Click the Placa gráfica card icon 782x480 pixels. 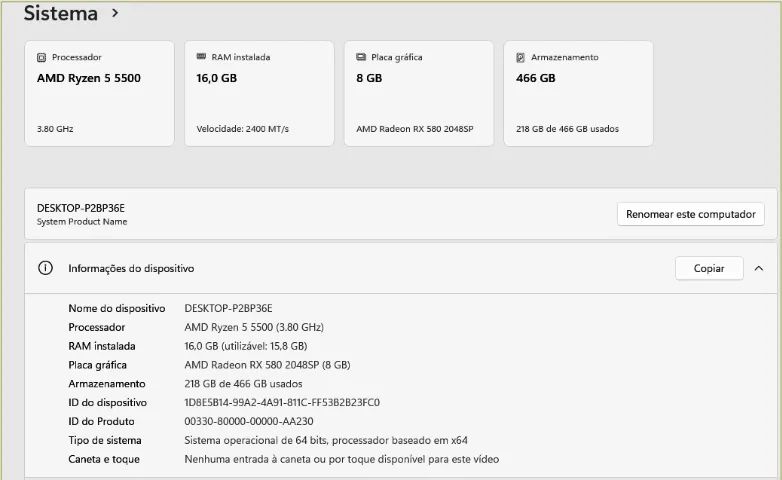[x=361, y=57]
